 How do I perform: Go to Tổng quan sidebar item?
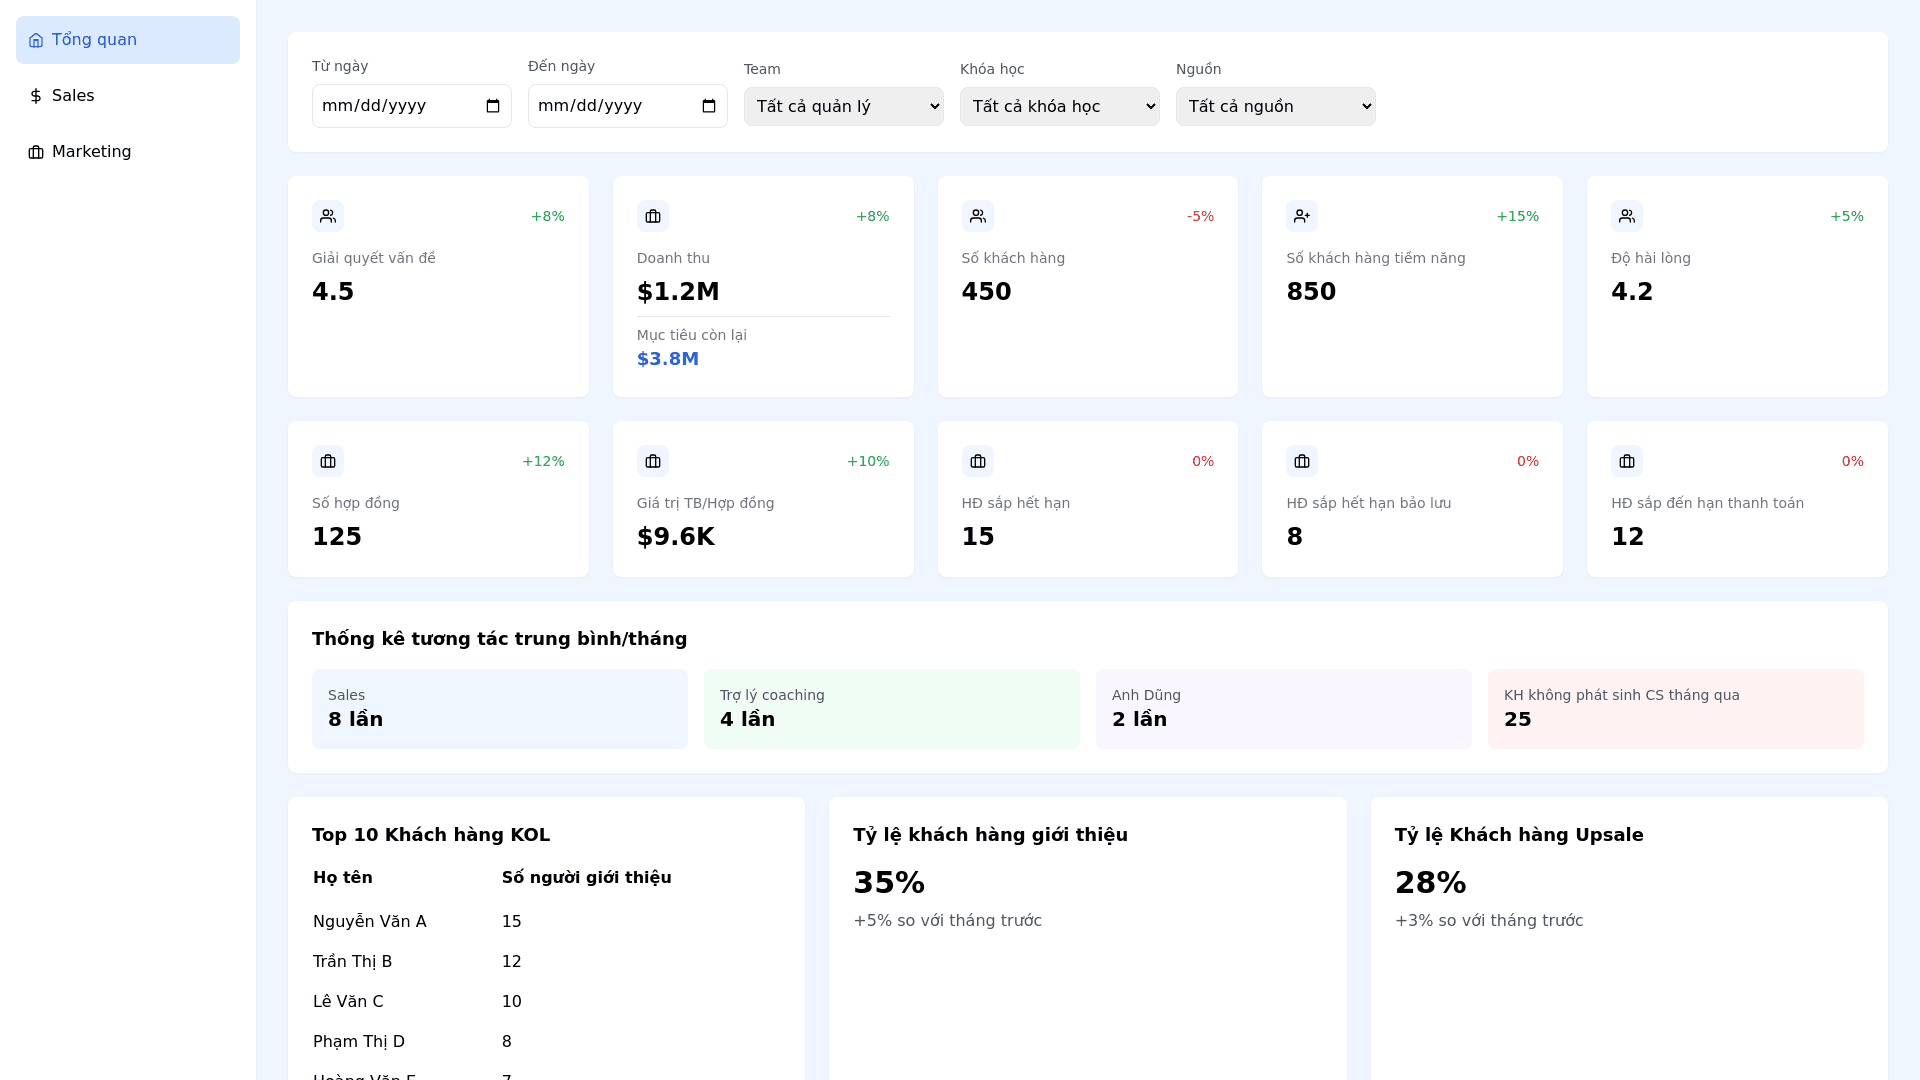(x=128, y=40)
